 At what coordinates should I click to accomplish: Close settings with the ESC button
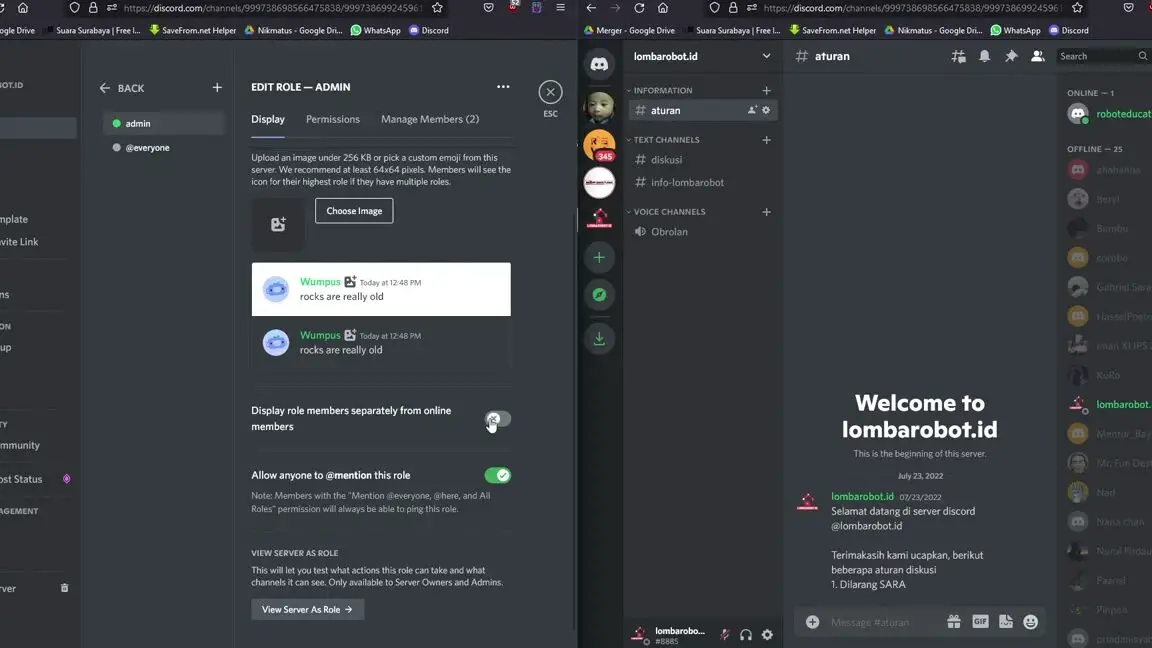click(550, 93)
